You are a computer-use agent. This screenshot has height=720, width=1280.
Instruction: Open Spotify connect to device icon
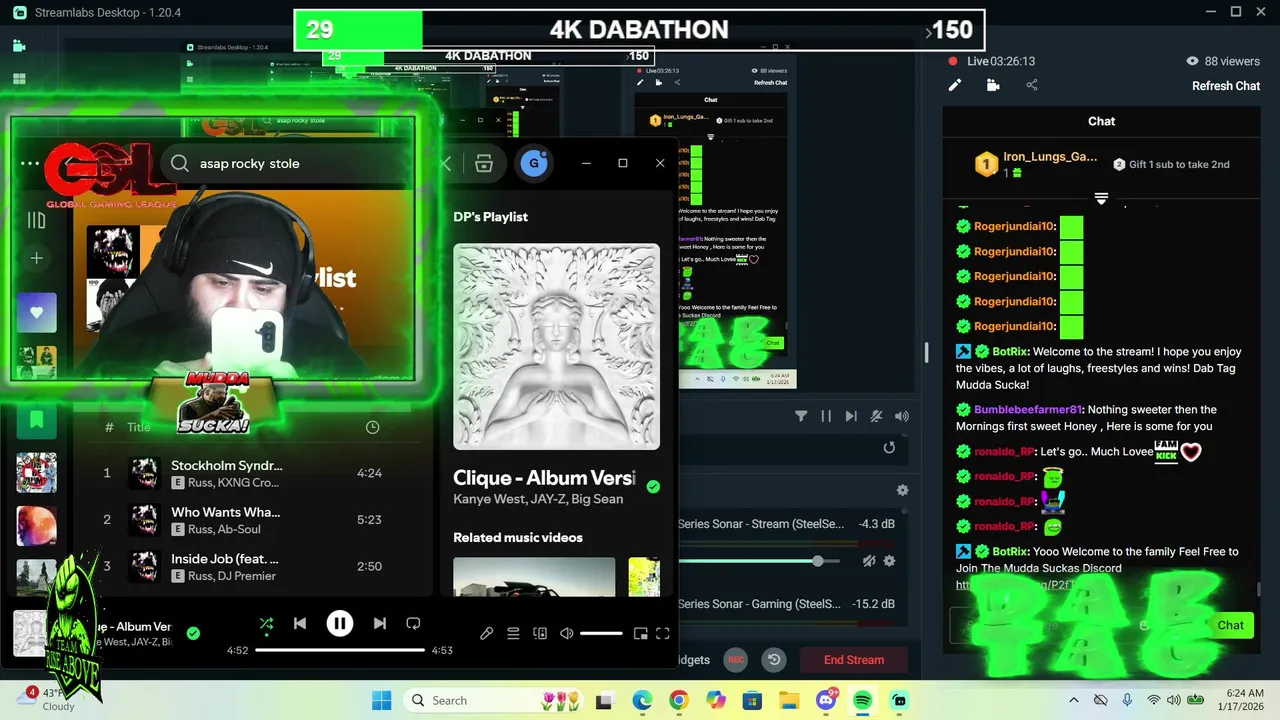tap(540, 633)
